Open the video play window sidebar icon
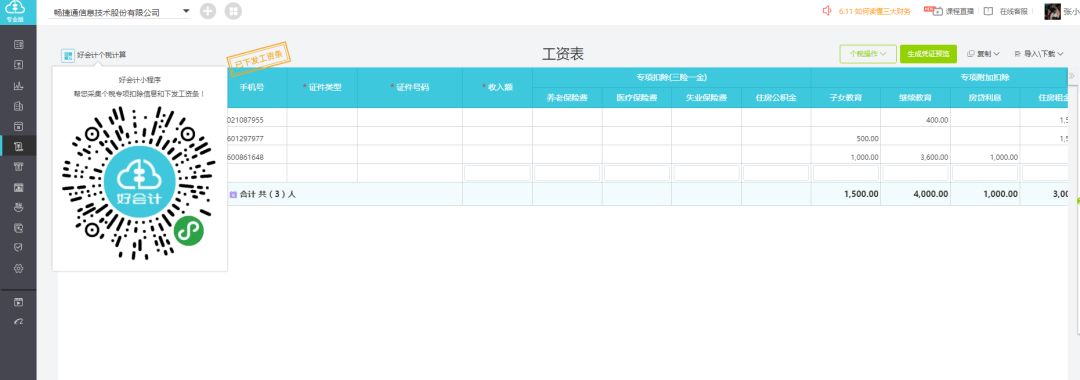The height and width of the screenshot is (380, 1080). [x=19, y=302]
